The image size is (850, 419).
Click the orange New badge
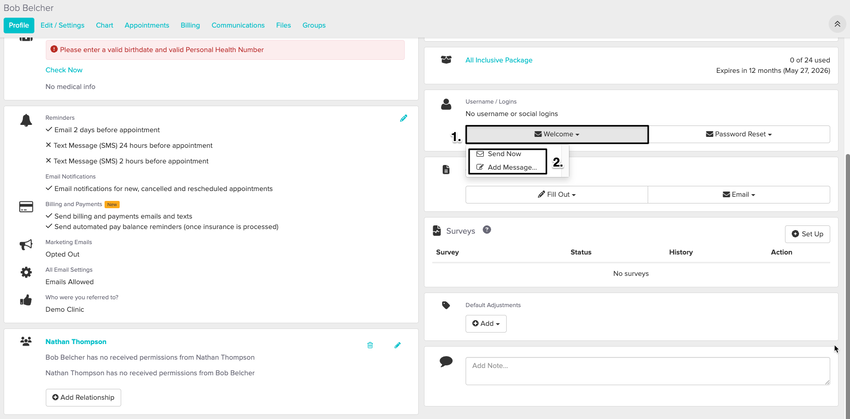tap(112, 204)
